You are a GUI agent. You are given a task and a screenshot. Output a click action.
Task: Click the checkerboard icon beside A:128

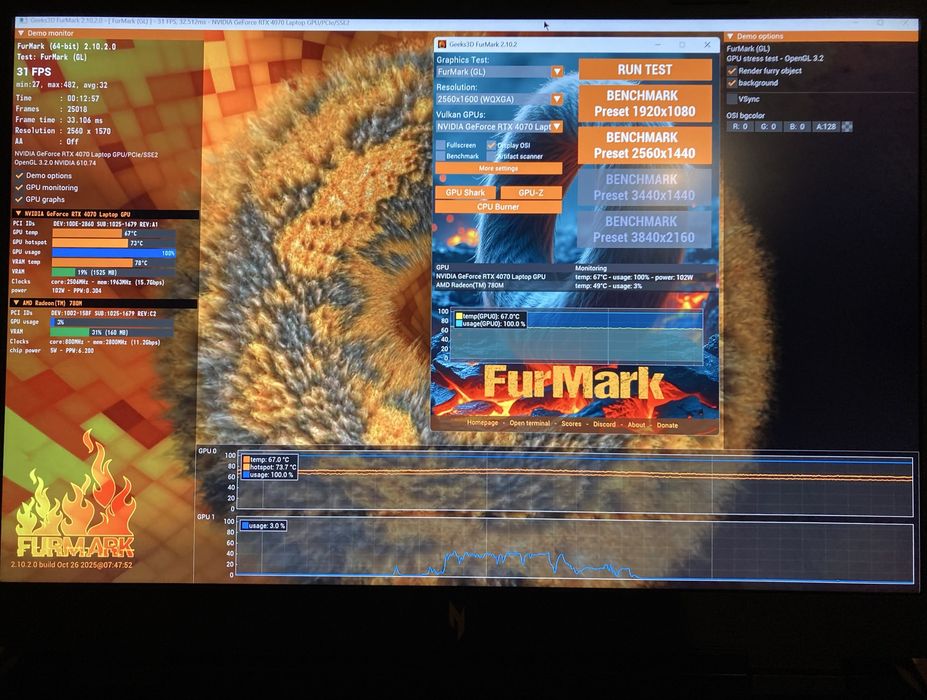847,127
